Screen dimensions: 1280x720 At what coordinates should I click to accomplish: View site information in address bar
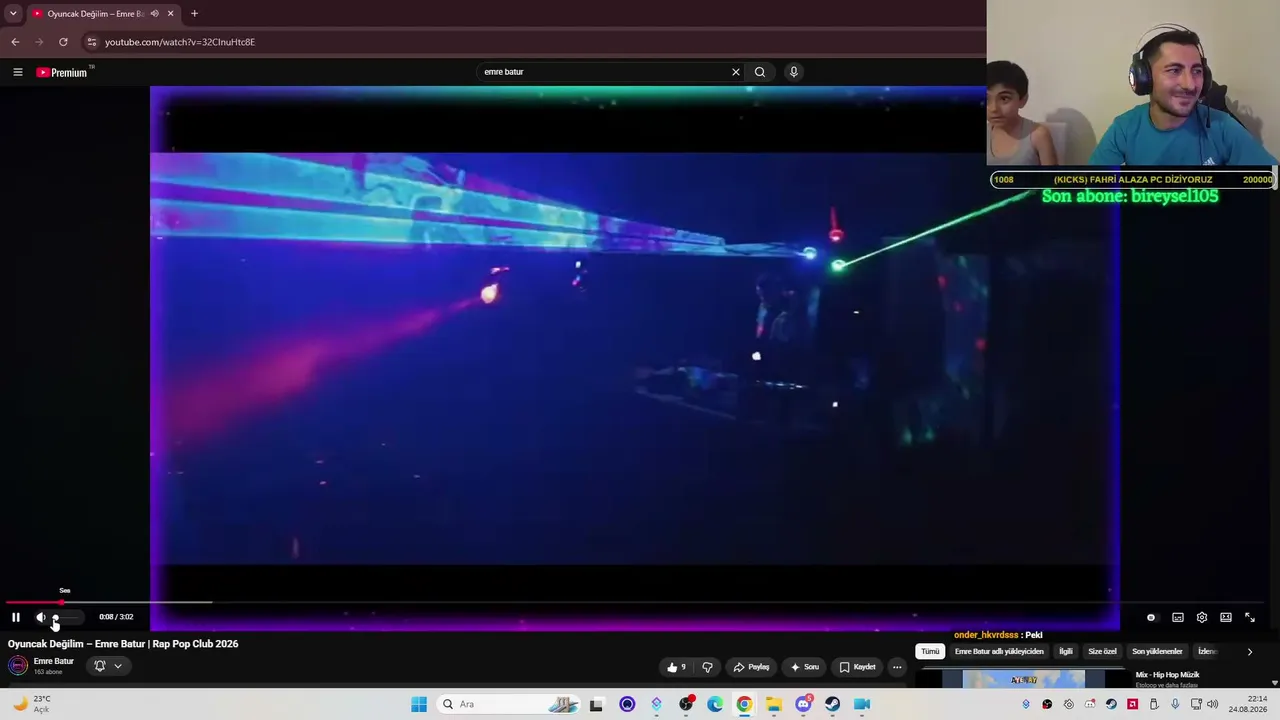coord(92,42)
